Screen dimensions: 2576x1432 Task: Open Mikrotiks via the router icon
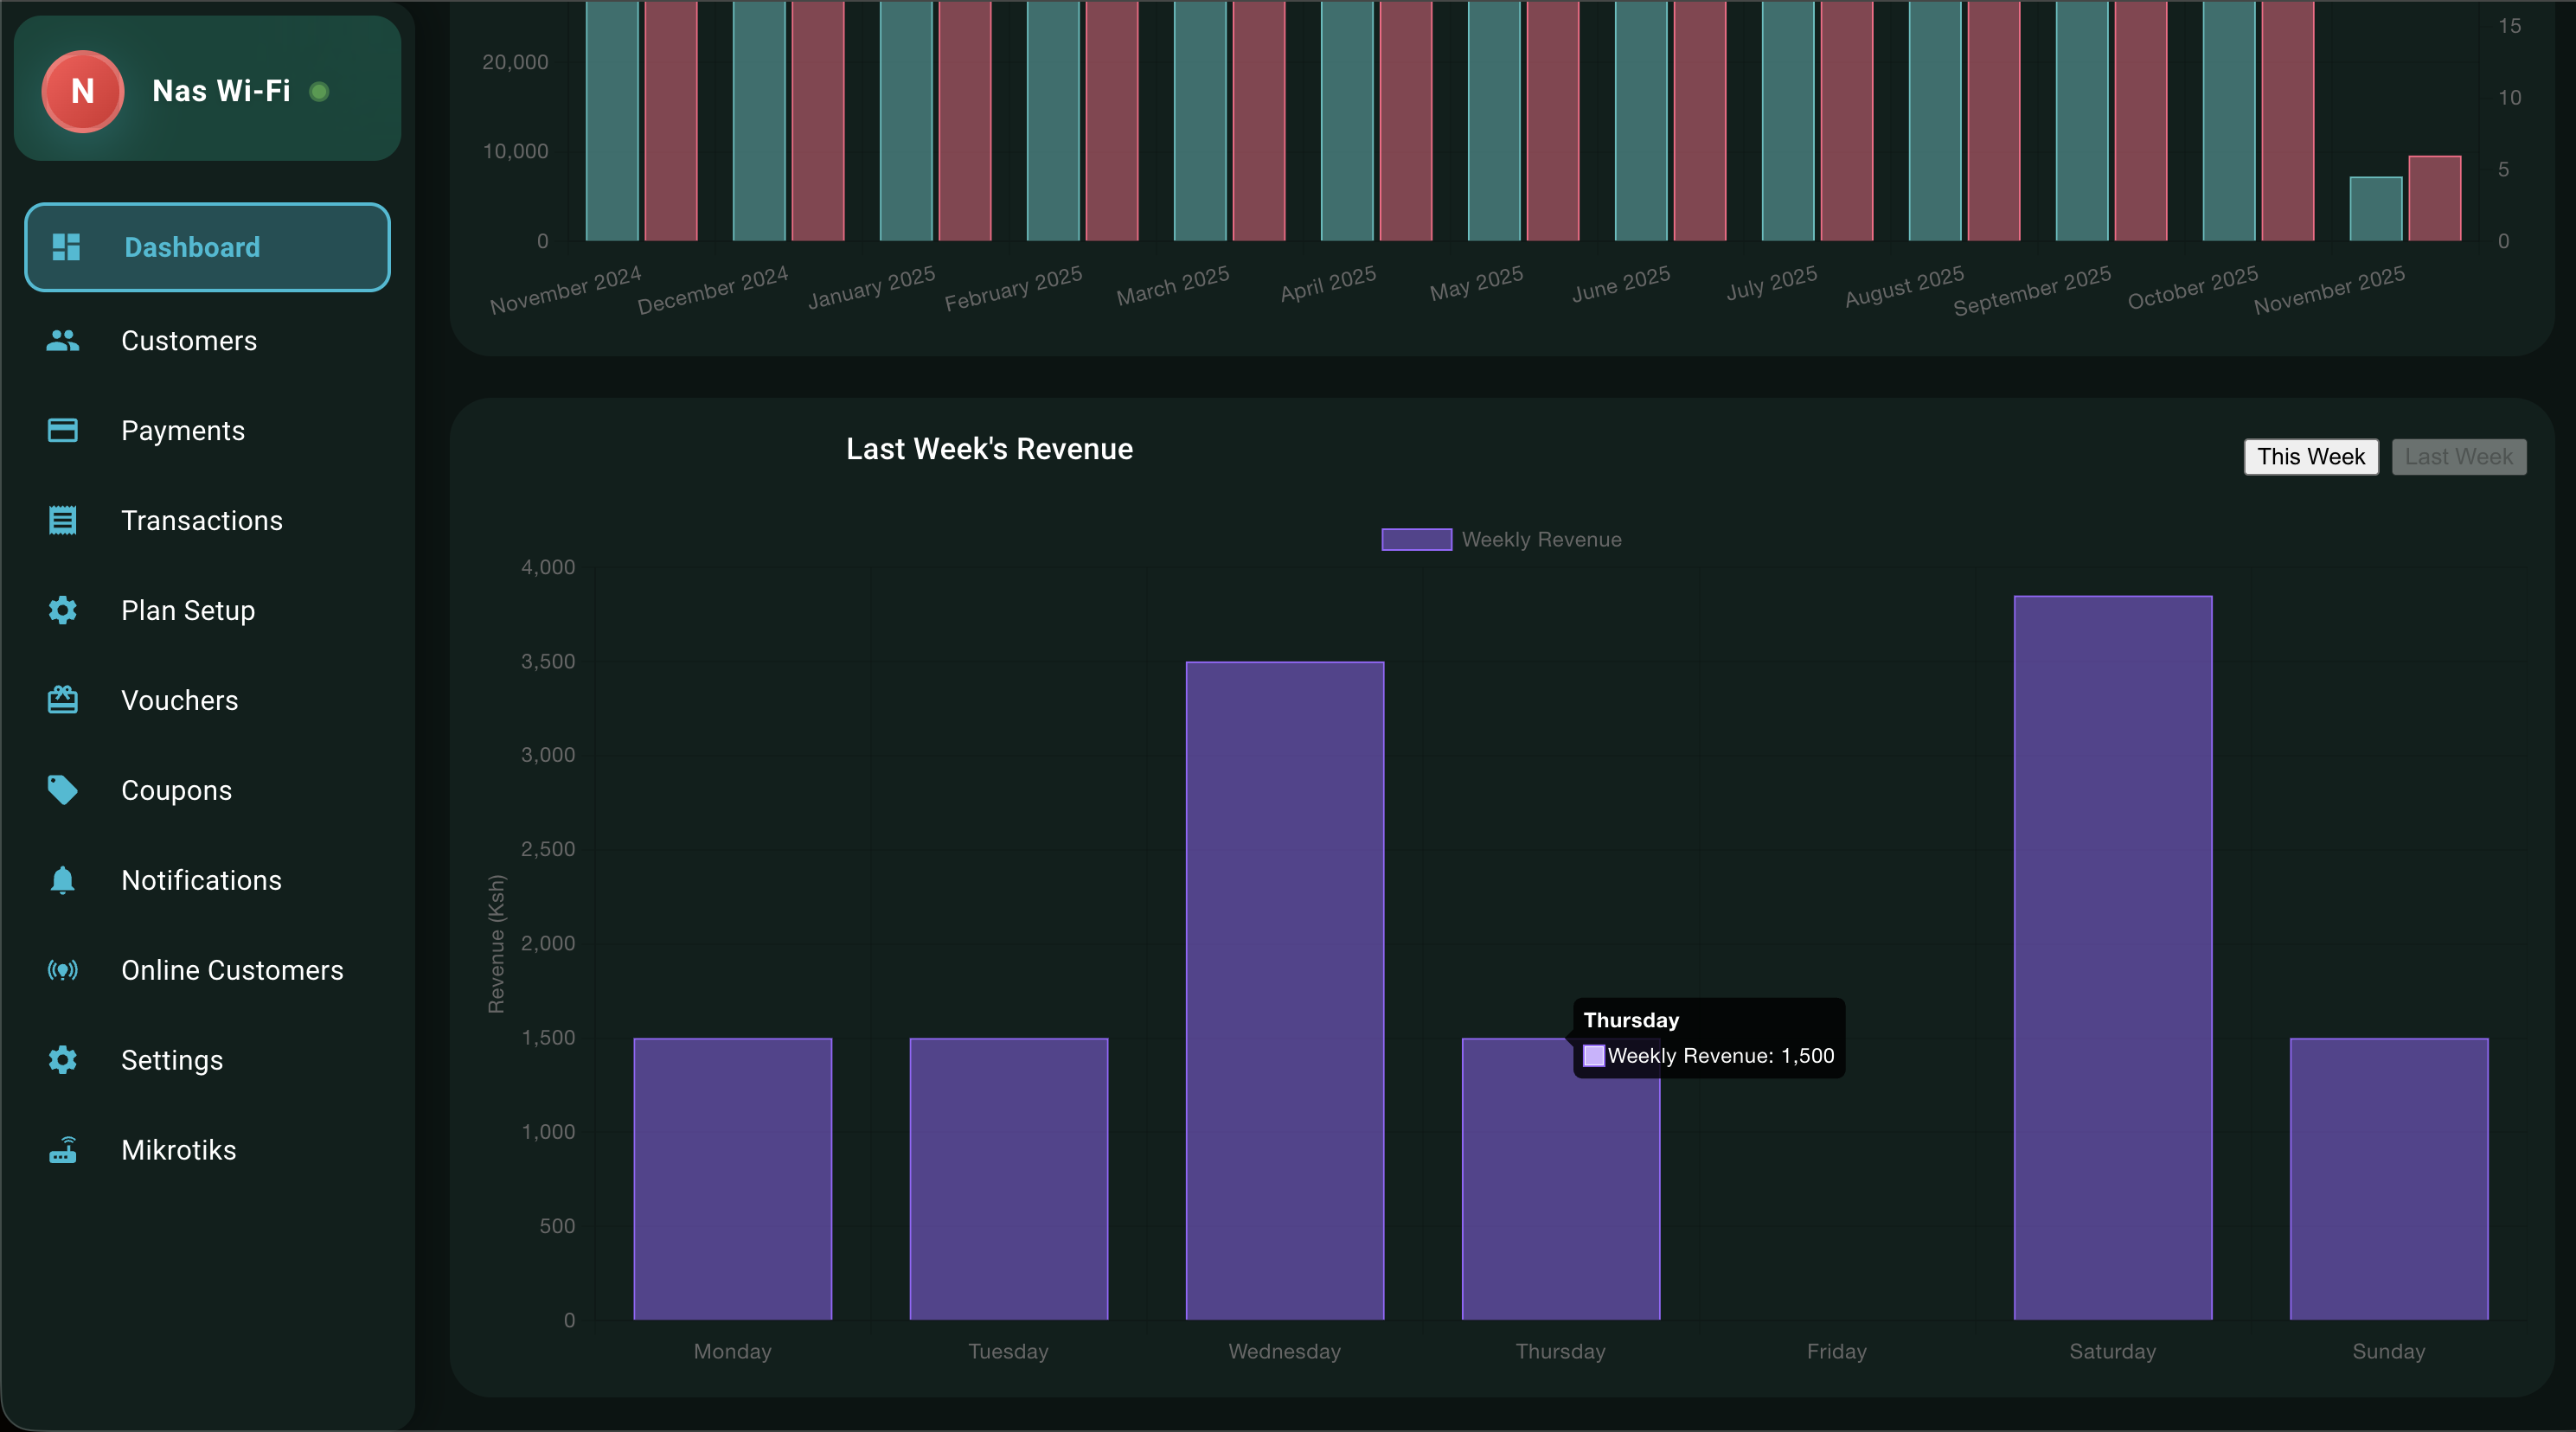click(62, 1150)
